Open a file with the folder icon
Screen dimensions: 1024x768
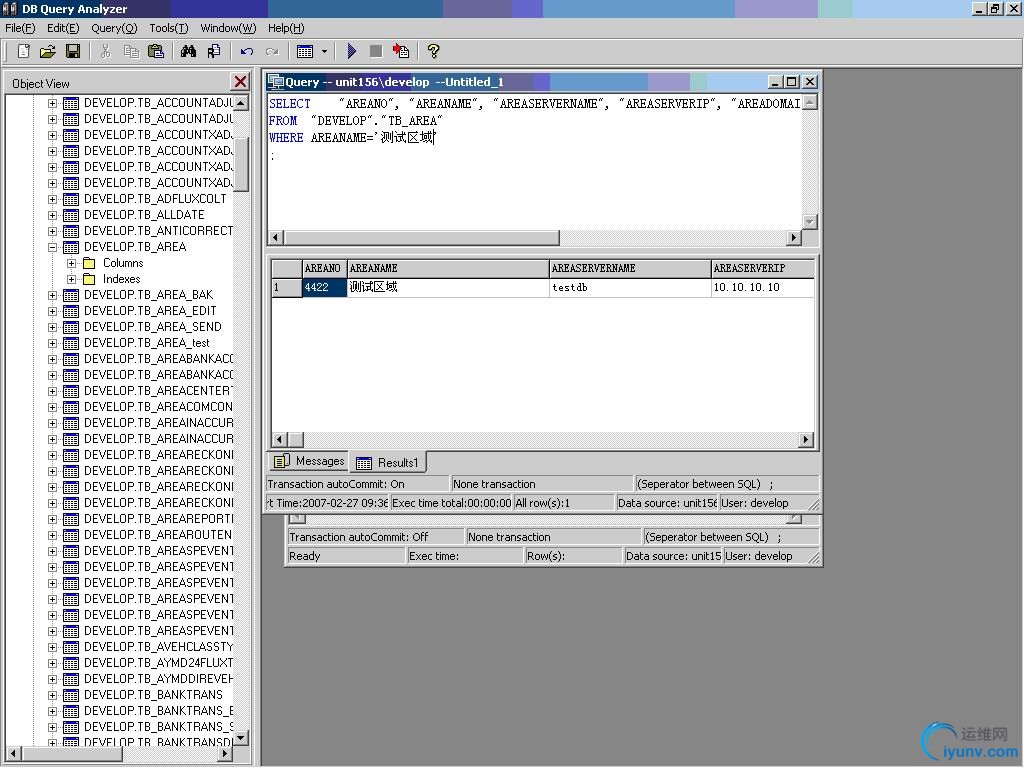(48, 51)
